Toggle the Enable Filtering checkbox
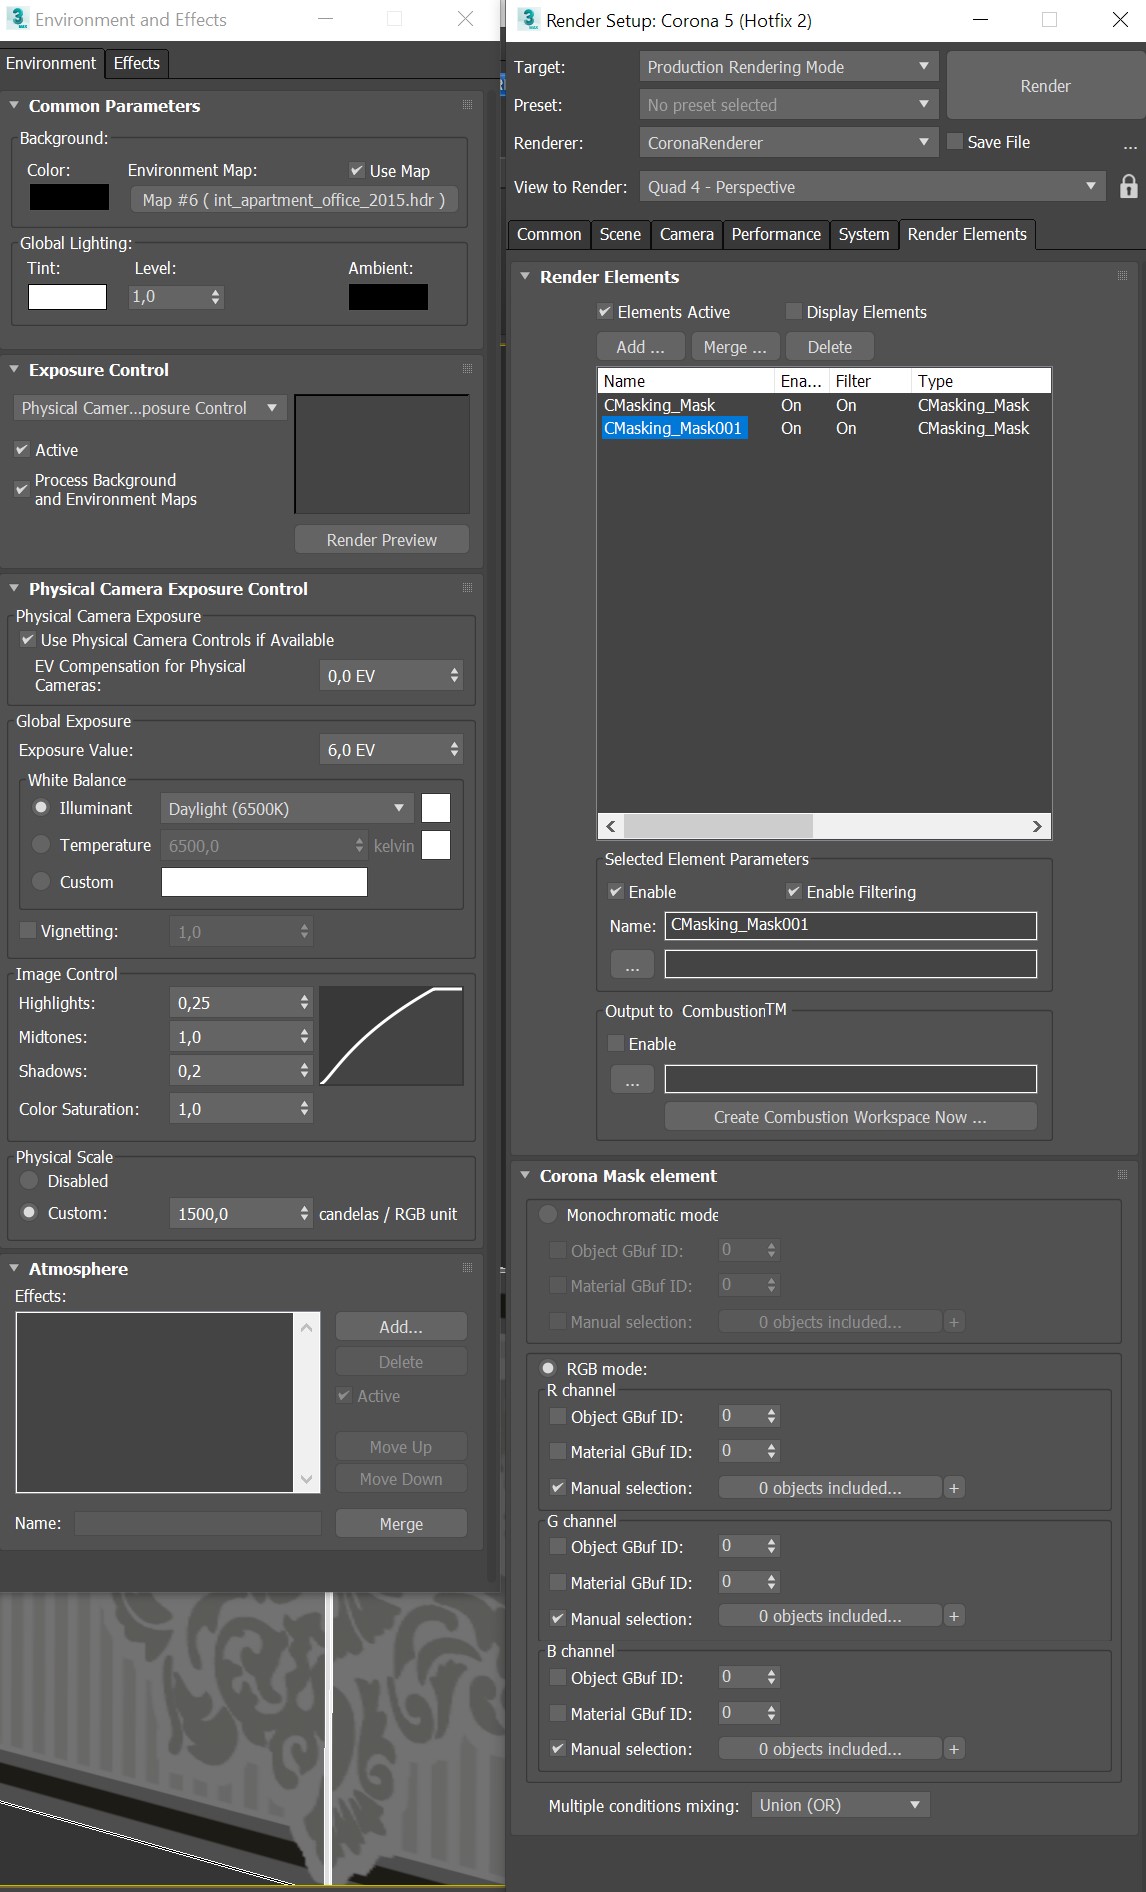This screenshot has width=1146, height=1892. click(794, 892)
